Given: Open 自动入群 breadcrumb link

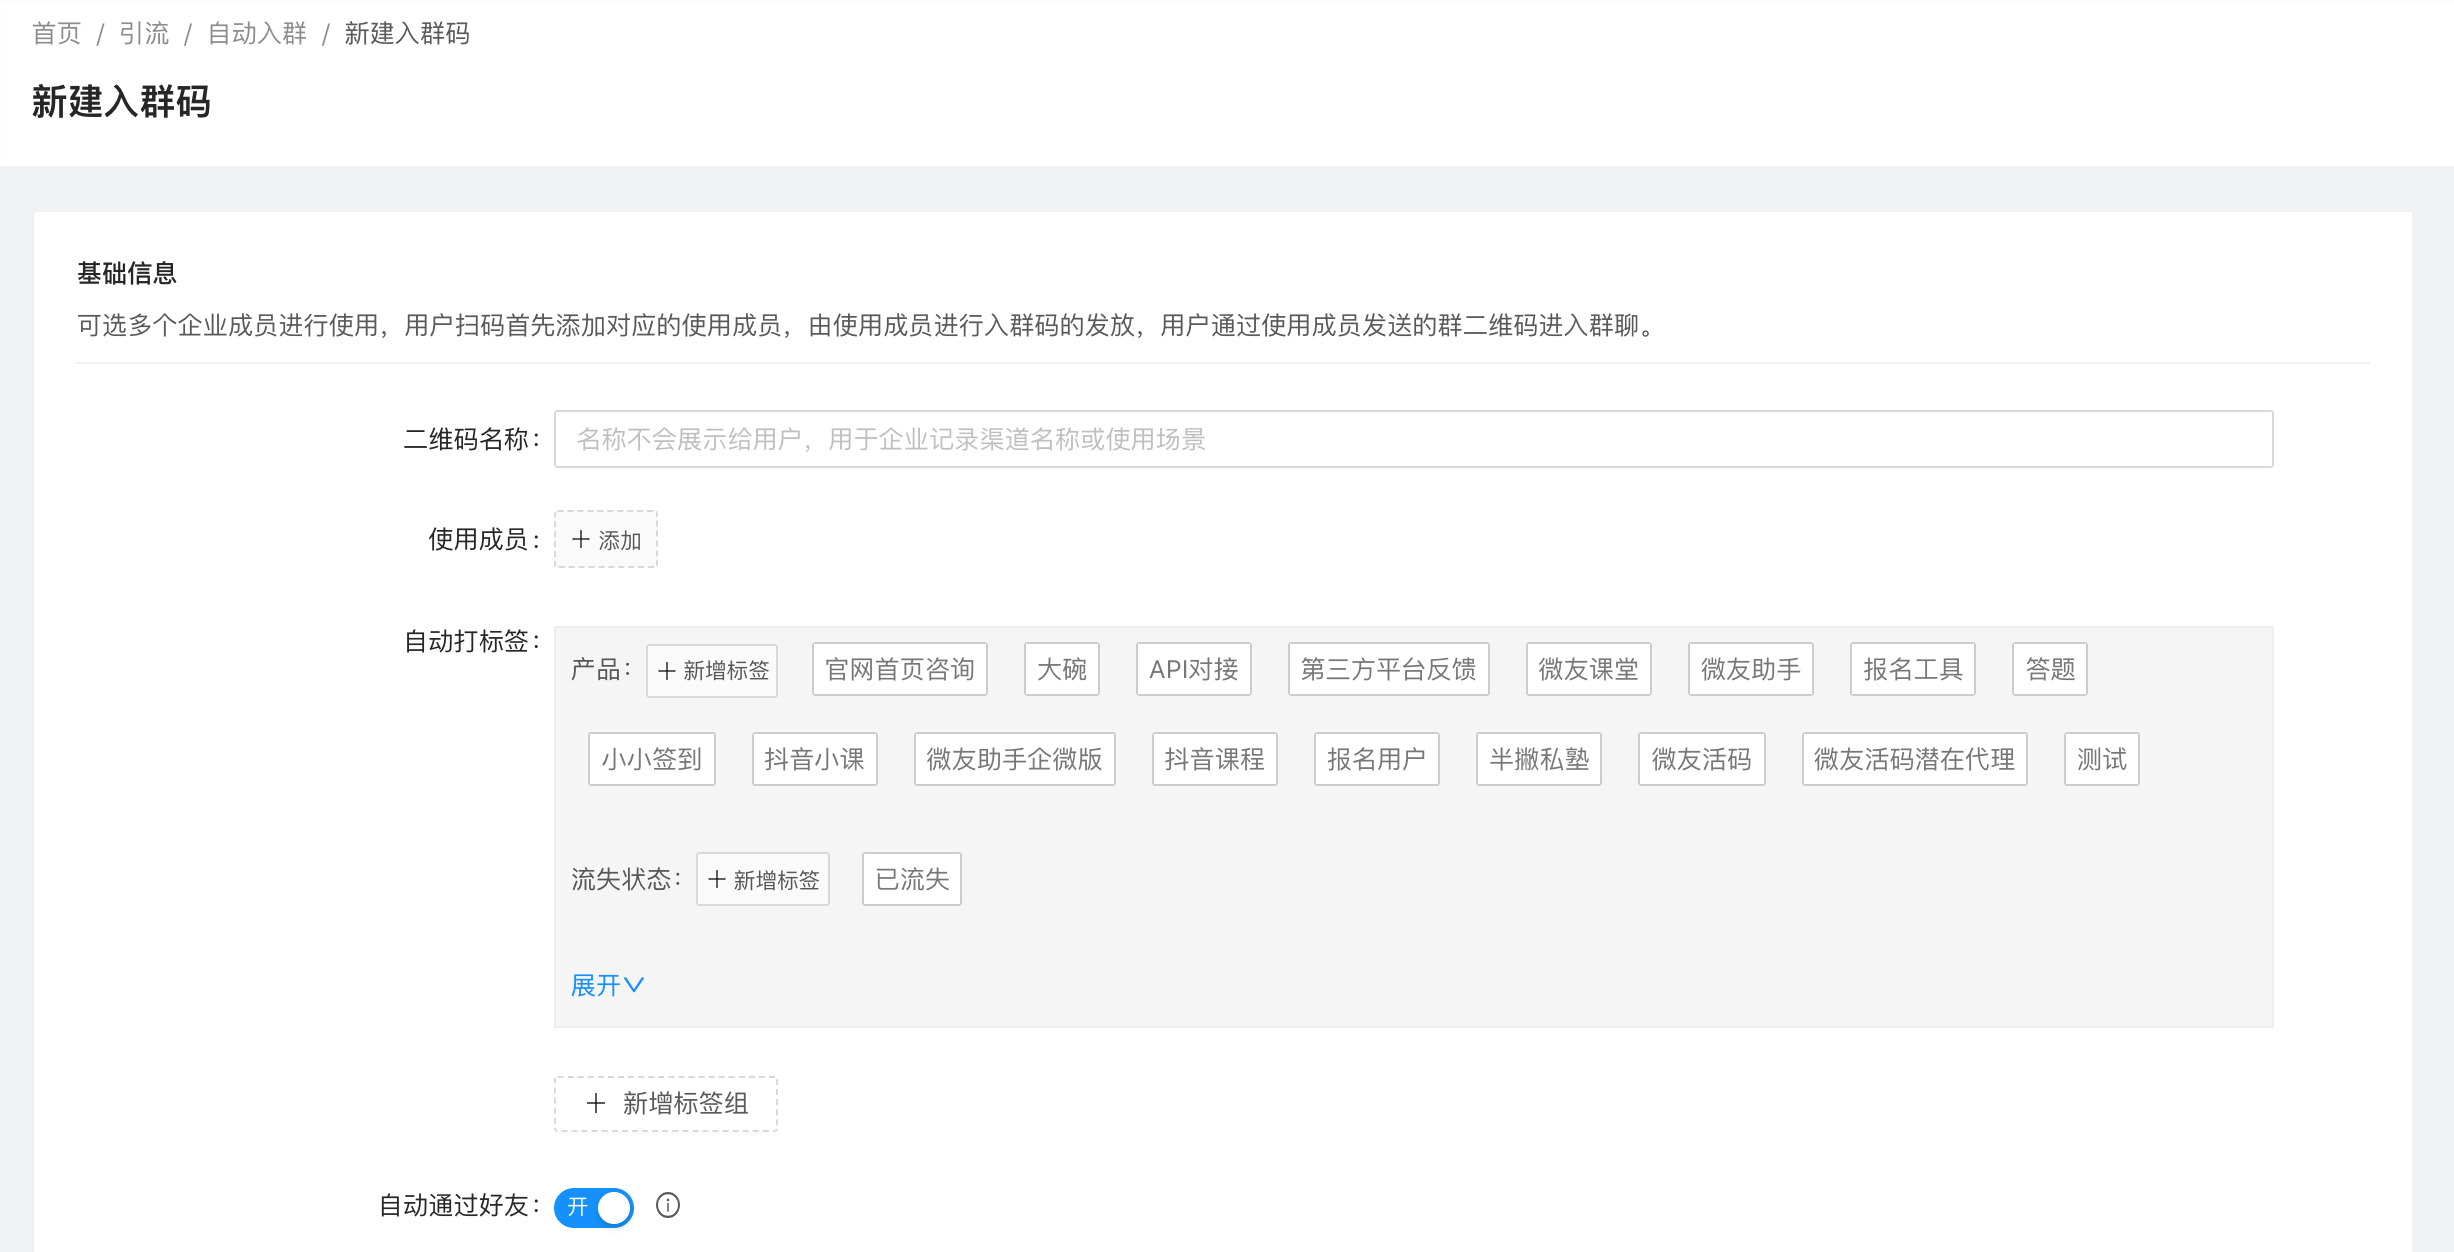Looking at the screenshot, I should click(x=257, y=34).
